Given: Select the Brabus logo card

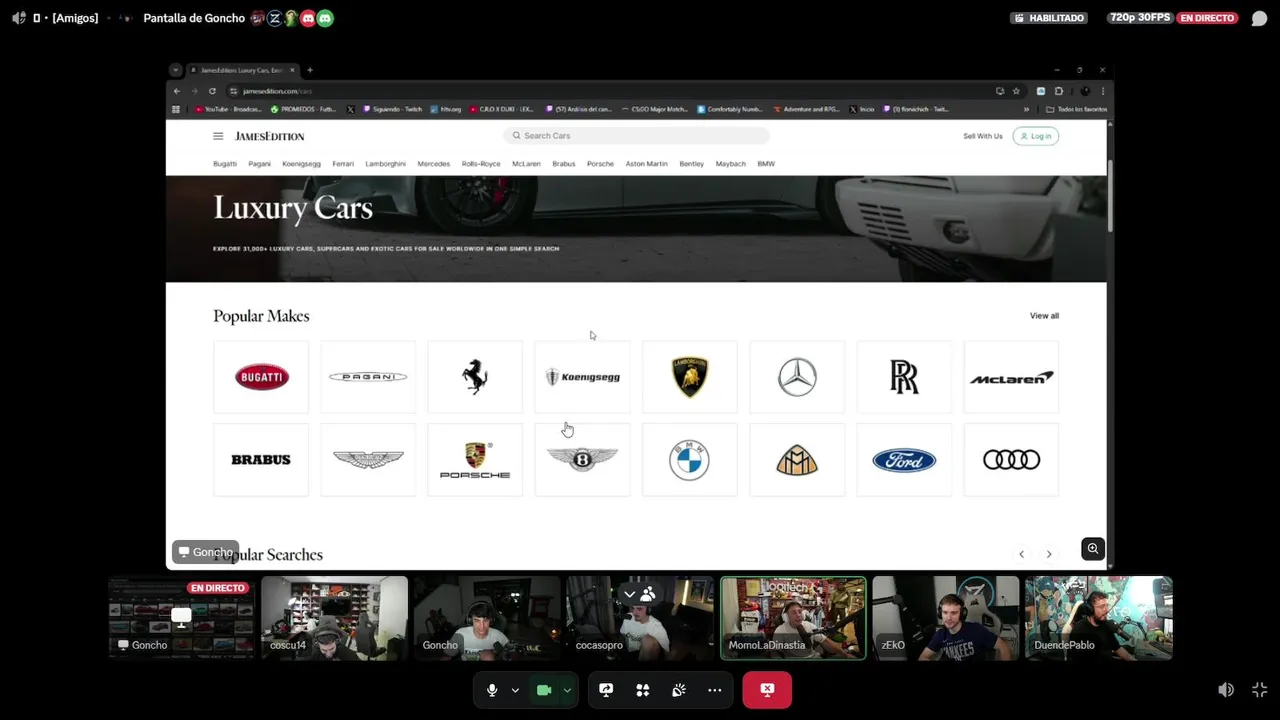Looking at the screenshot, I should click(x=261, y=460).
